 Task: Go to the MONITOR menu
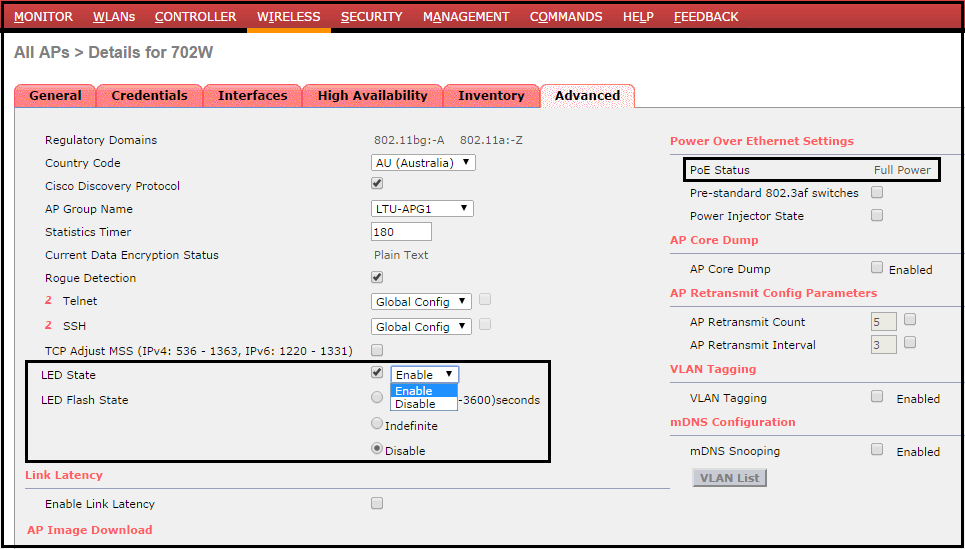[43, 17]
